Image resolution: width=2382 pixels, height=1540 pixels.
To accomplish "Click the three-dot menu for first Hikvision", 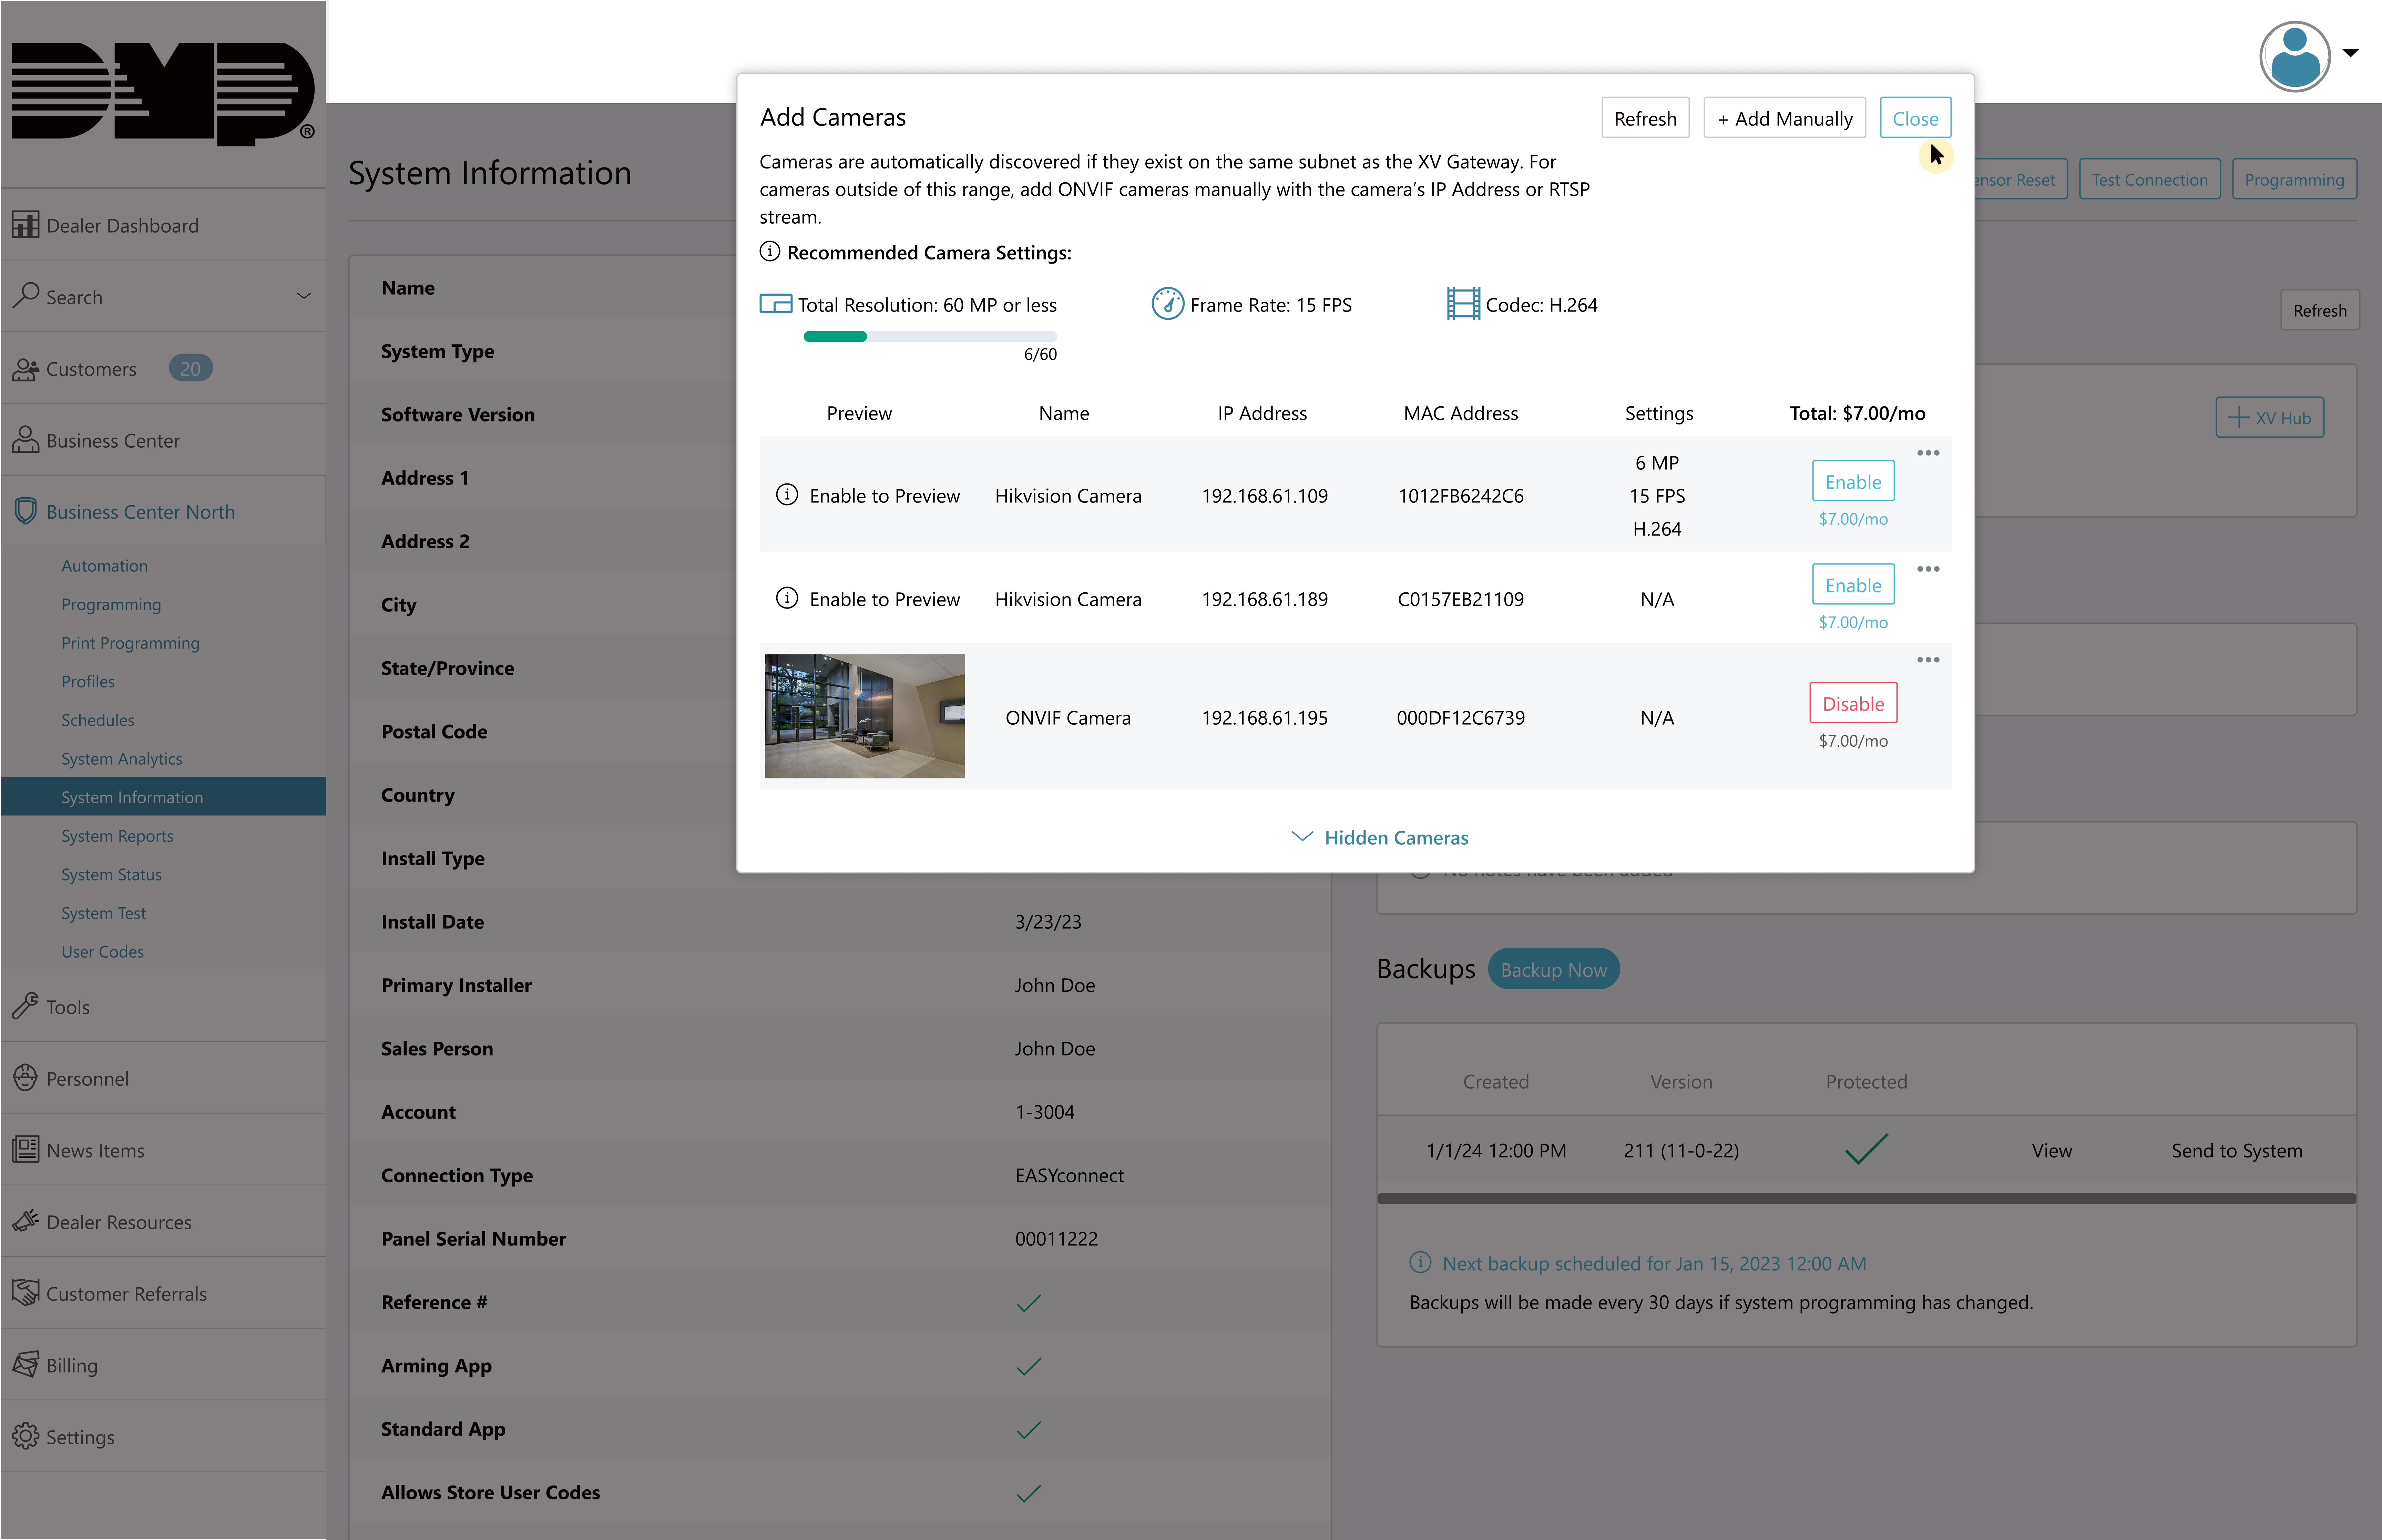I will click(x=1927, y=453).
